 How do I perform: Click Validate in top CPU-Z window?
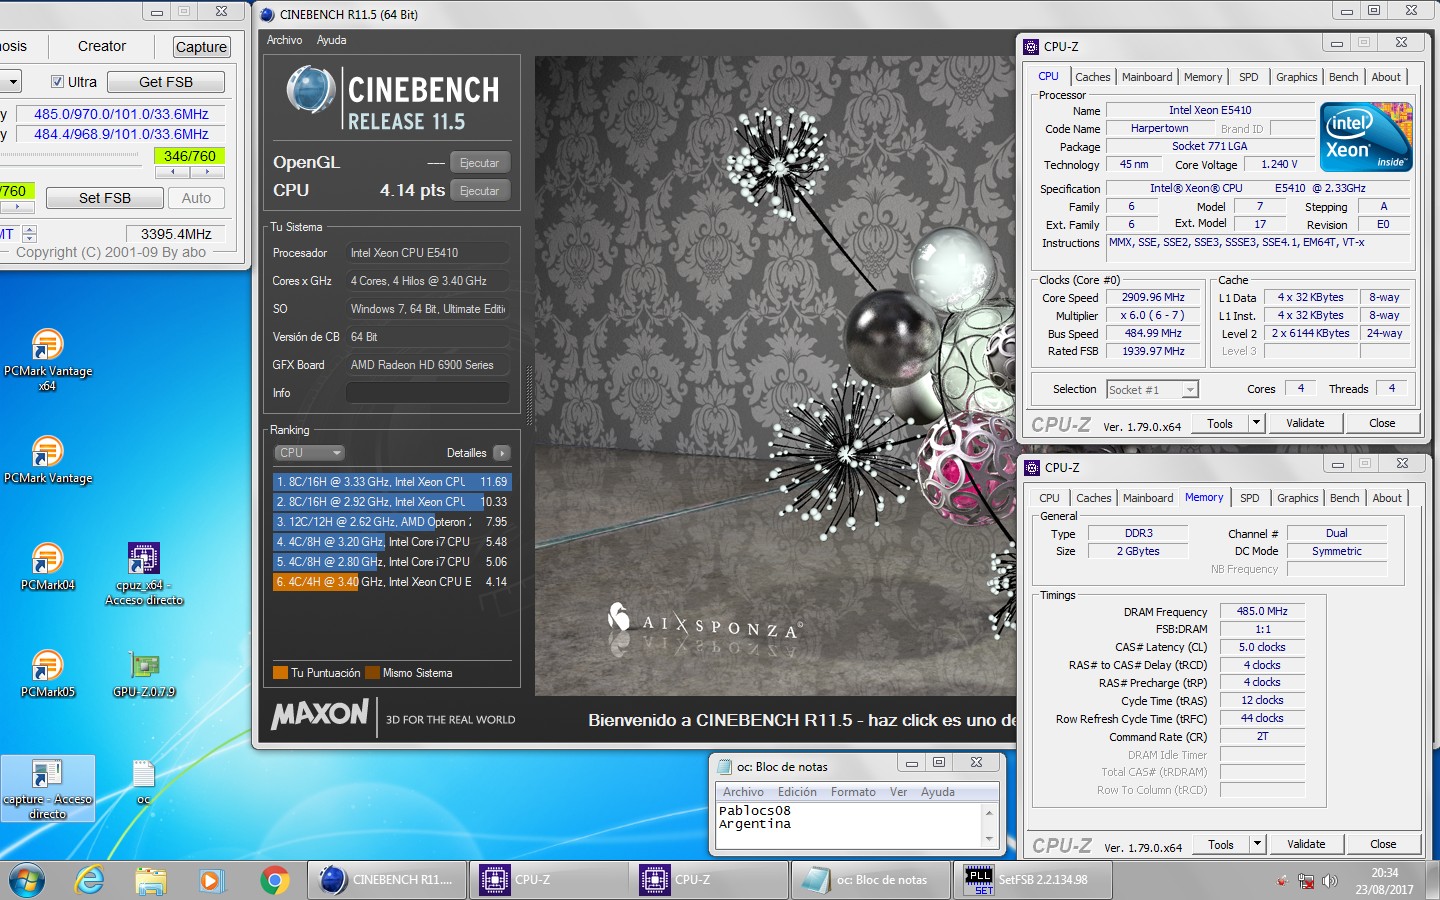click(x=1305, y=423)
